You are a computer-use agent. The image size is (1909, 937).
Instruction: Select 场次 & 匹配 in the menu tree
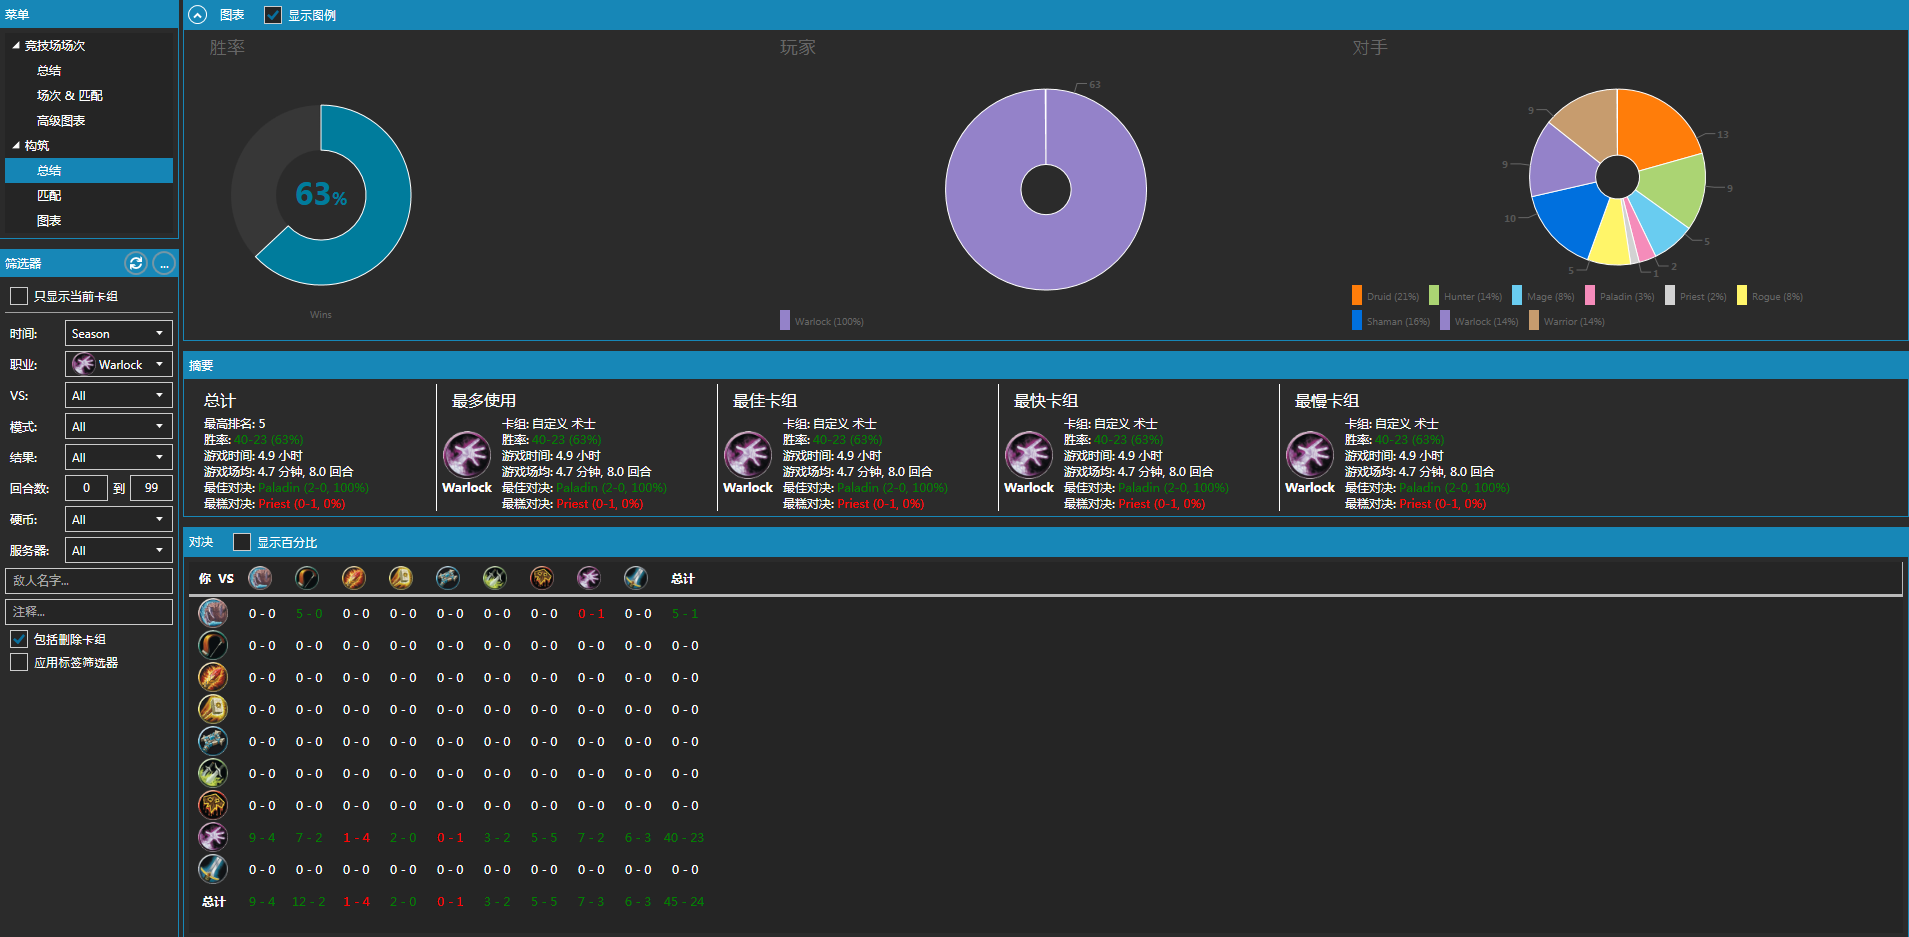[70, 96]
